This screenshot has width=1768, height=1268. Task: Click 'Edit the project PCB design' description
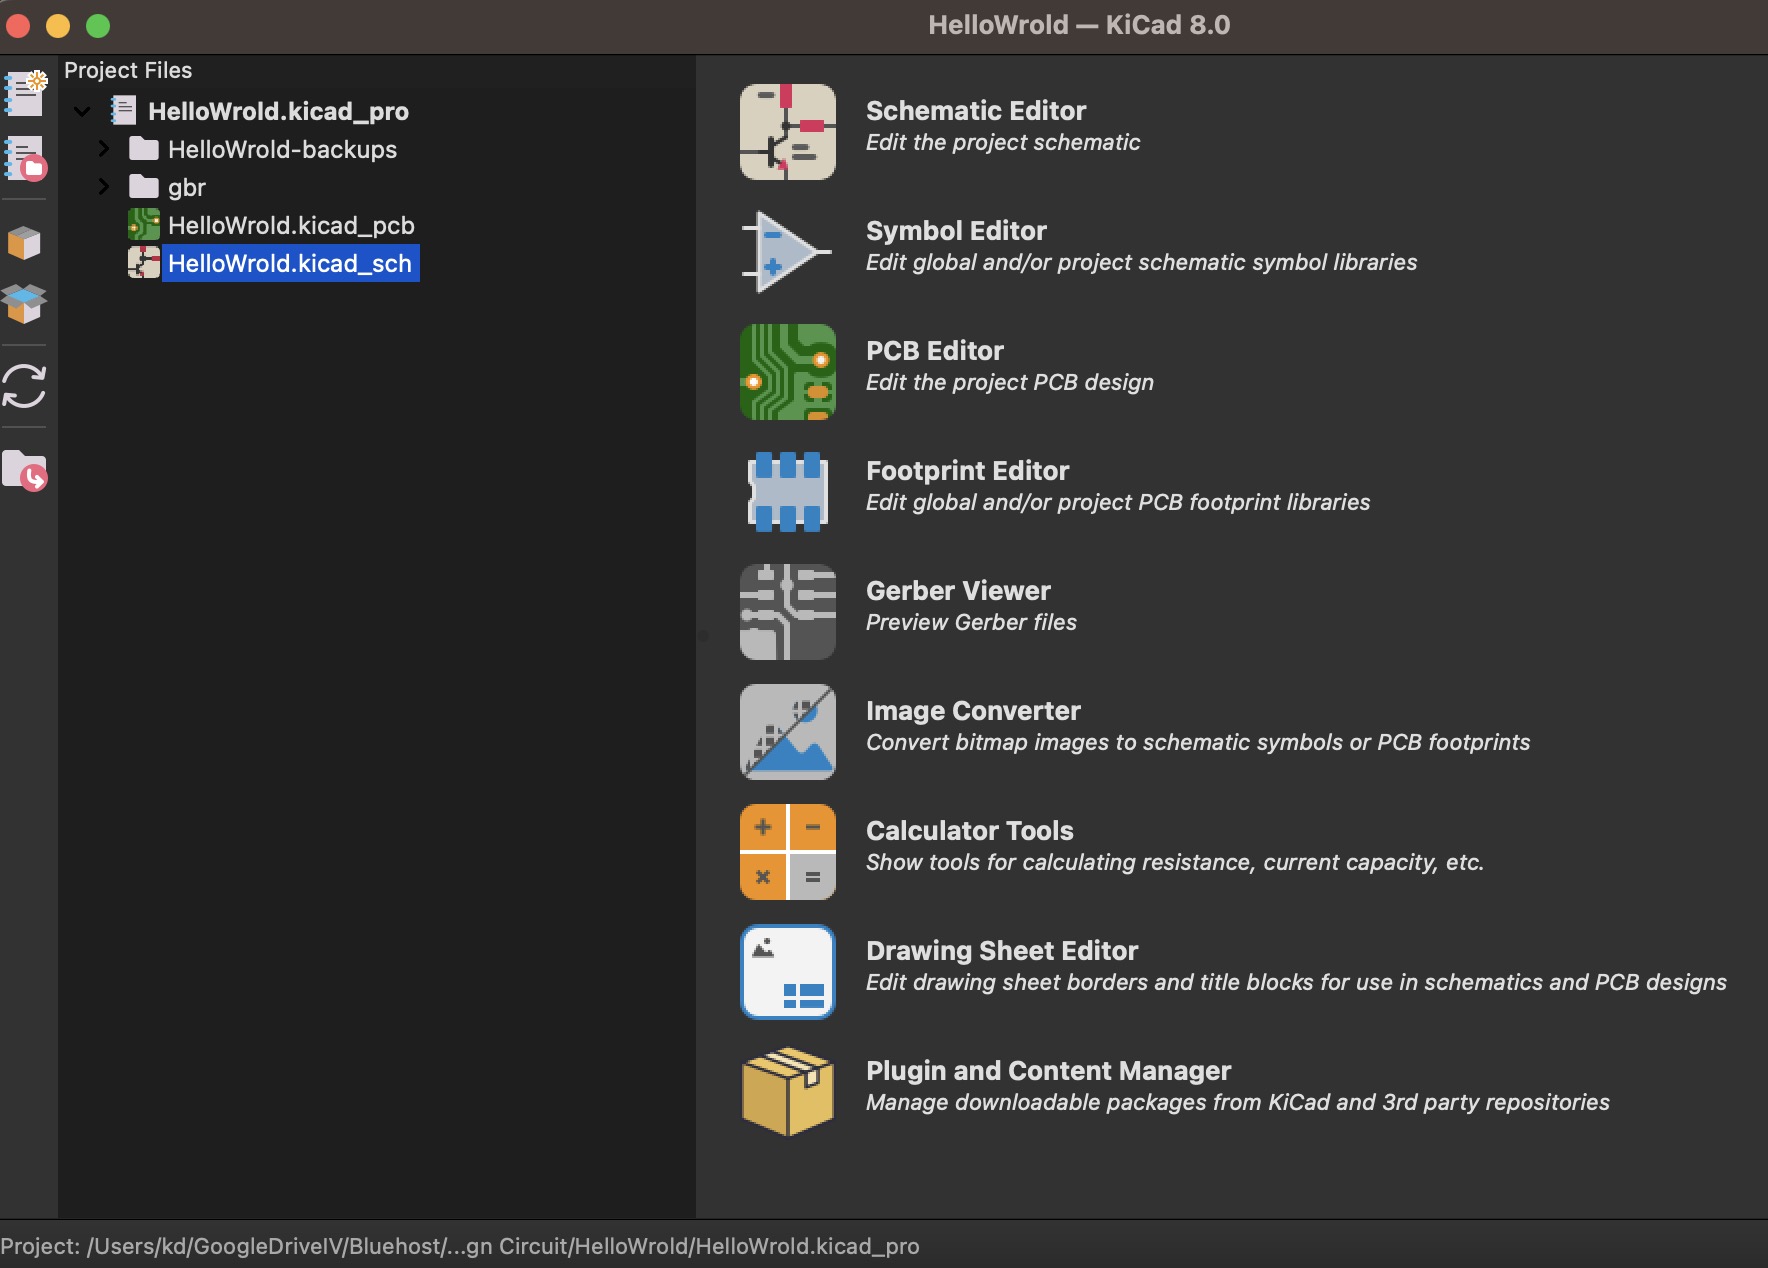click(x=1010, y=382)
